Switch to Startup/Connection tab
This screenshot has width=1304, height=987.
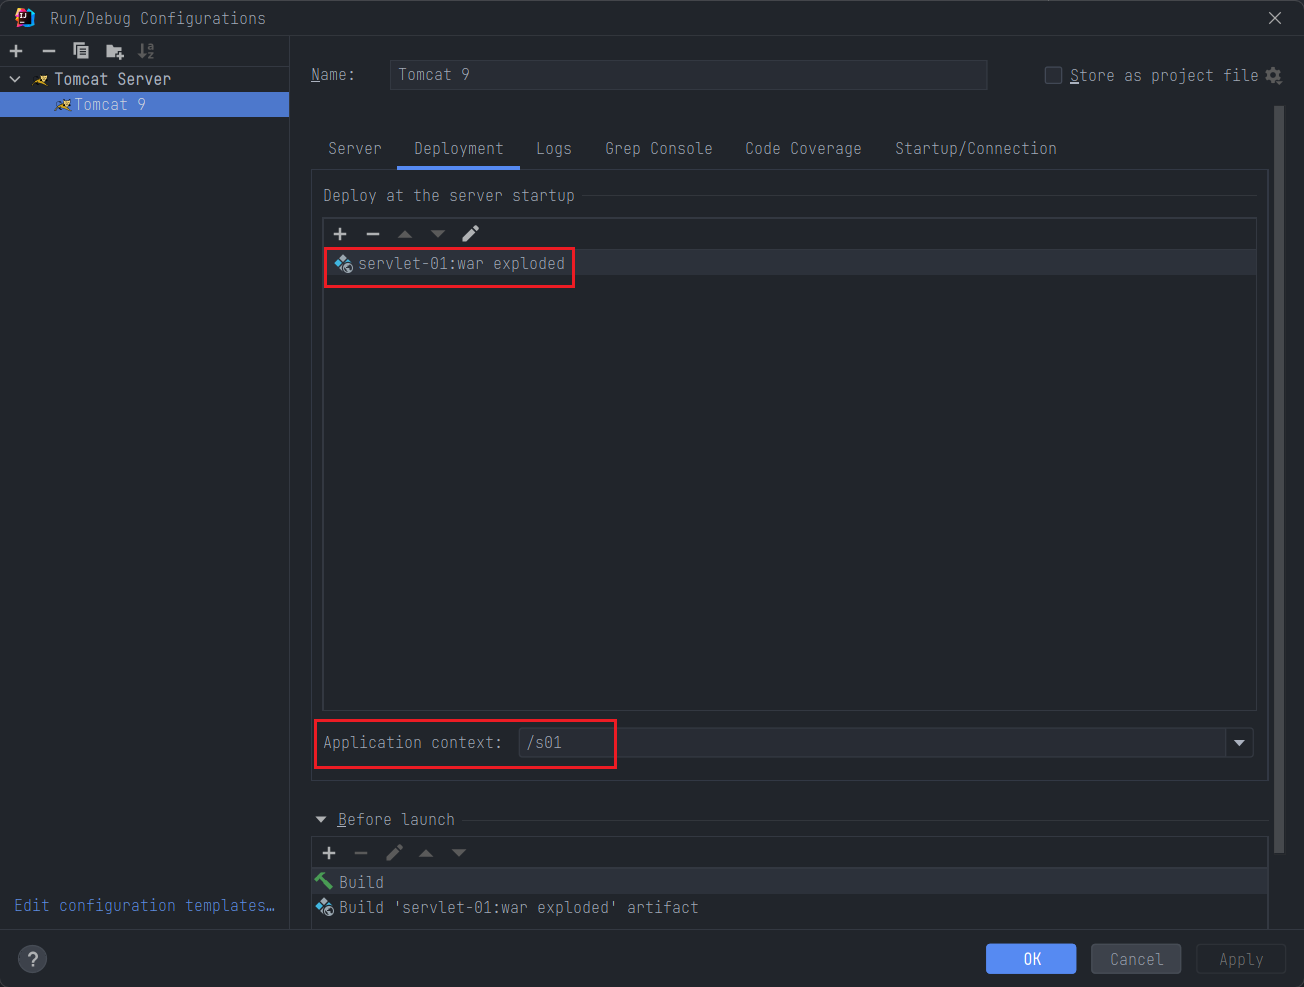point(975,148)
